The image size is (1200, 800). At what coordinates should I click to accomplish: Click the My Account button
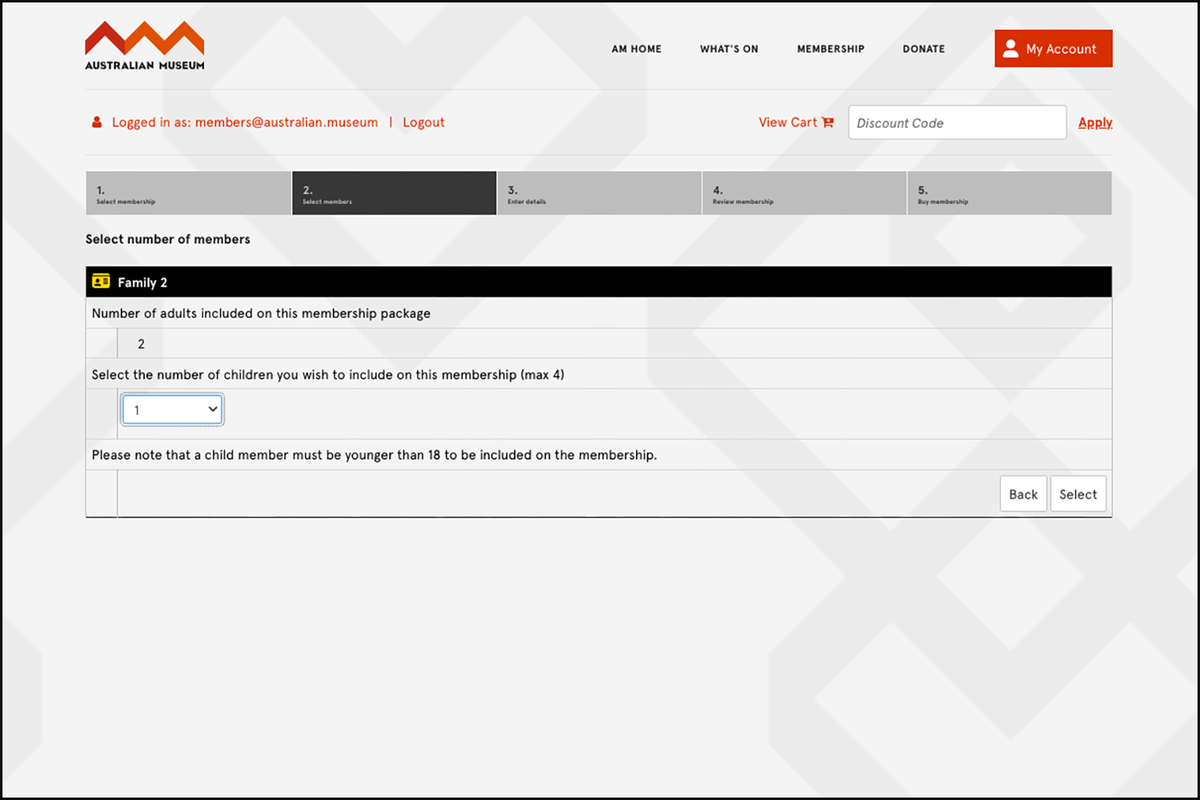pyautogui.click(x=1053, y=48)
